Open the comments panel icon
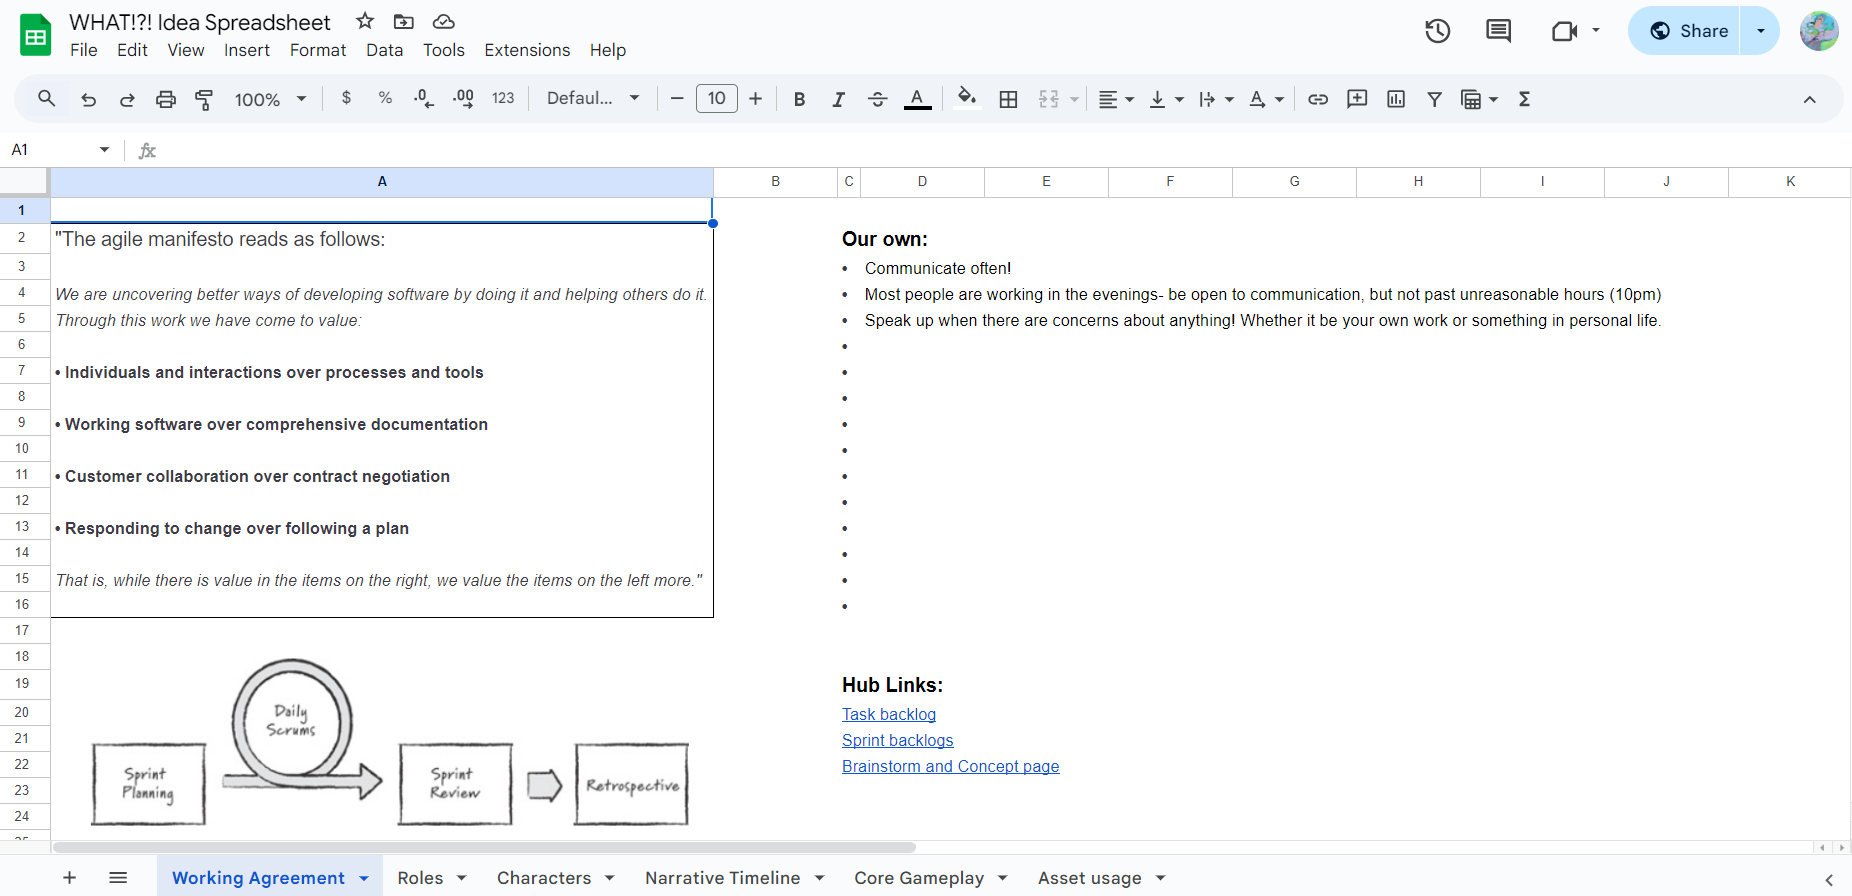Image resolution: width=1852 pixels, height=896 pixels. click(x=1498, y=31)
